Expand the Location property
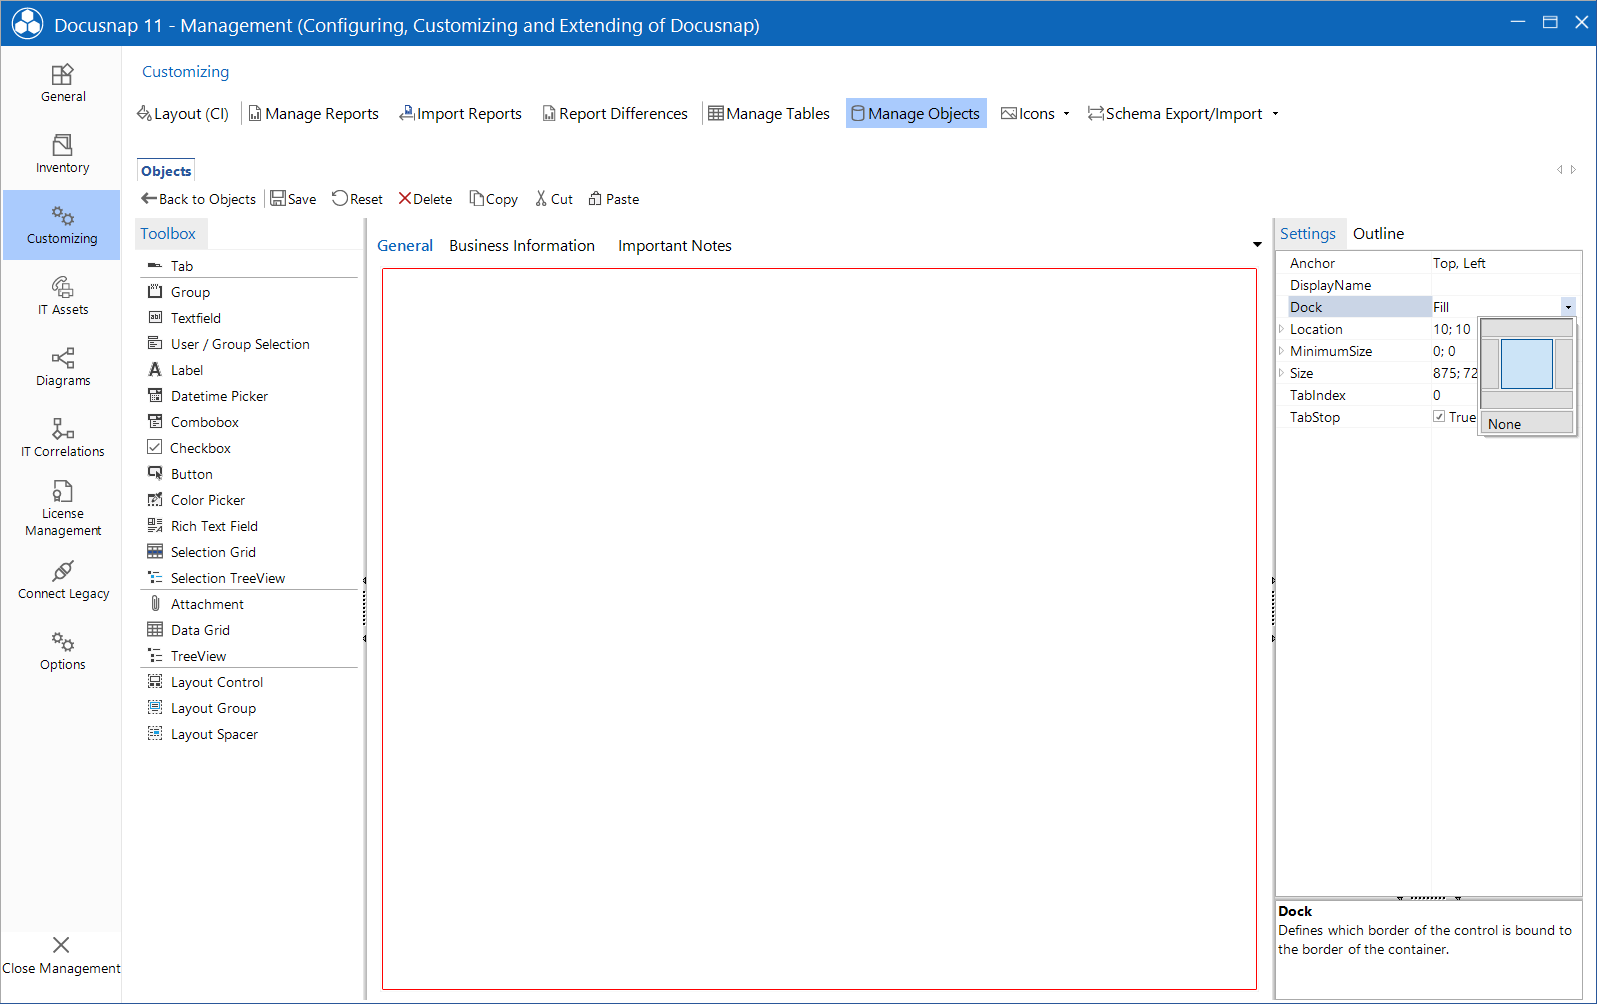 (1281, 329)
